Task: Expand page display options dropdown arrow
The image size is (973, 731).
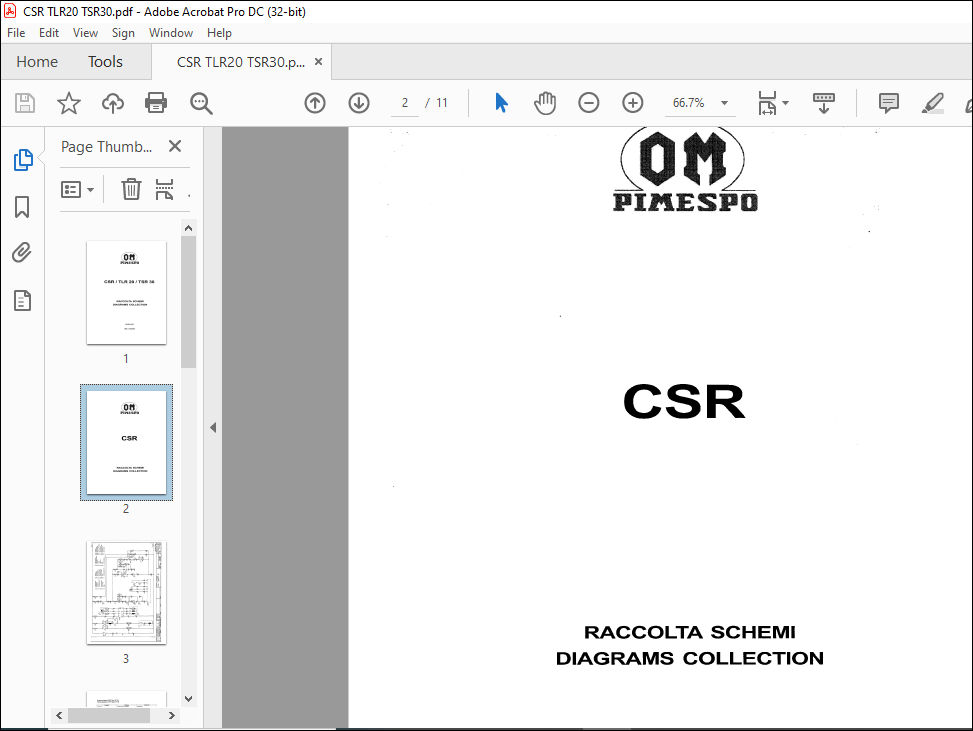Action: pyautogui.click(x=786, y=103)
